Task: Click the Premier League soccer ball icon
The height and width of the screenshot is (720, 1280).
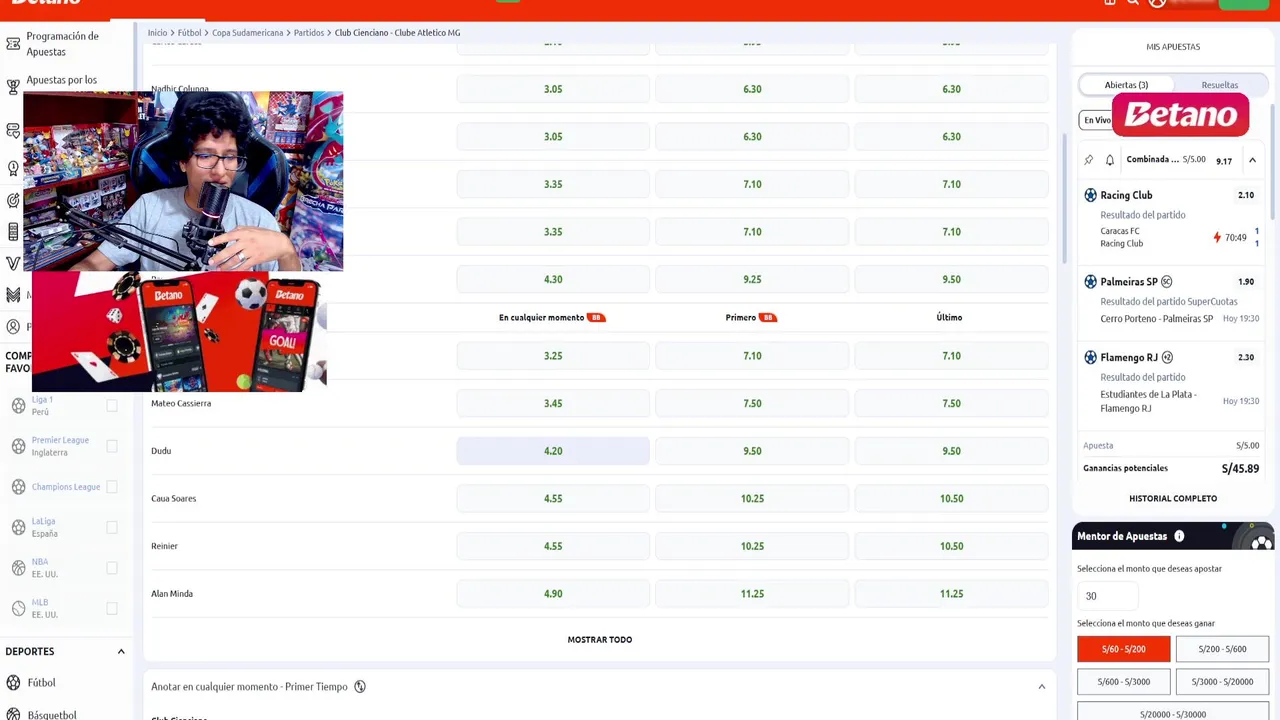Action: click(18, 446)
